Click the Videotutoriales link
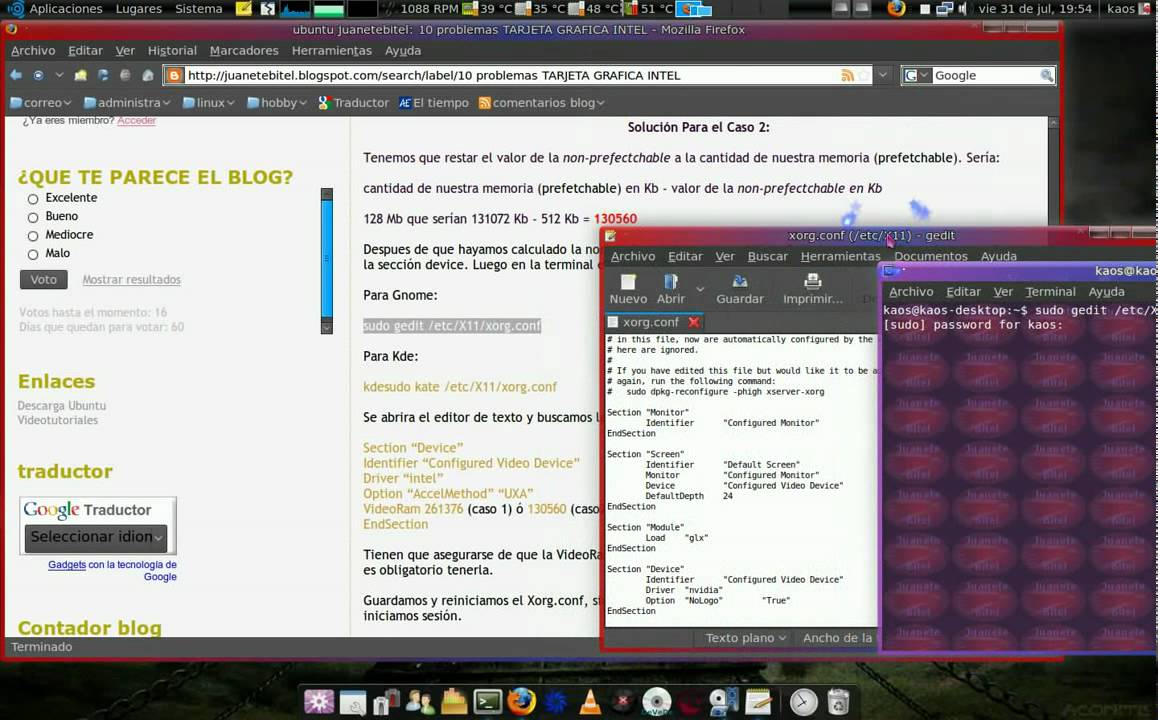The width and height of the screenshot is (1158, 720). (x=58, y=419)
